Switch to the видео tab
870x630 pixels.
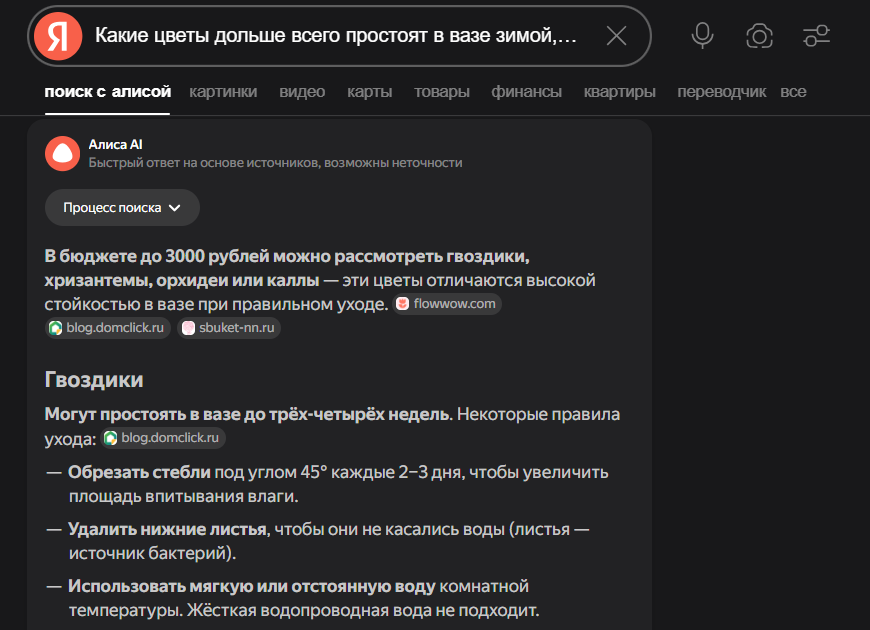pyautogui.click(x=302, y=92)
